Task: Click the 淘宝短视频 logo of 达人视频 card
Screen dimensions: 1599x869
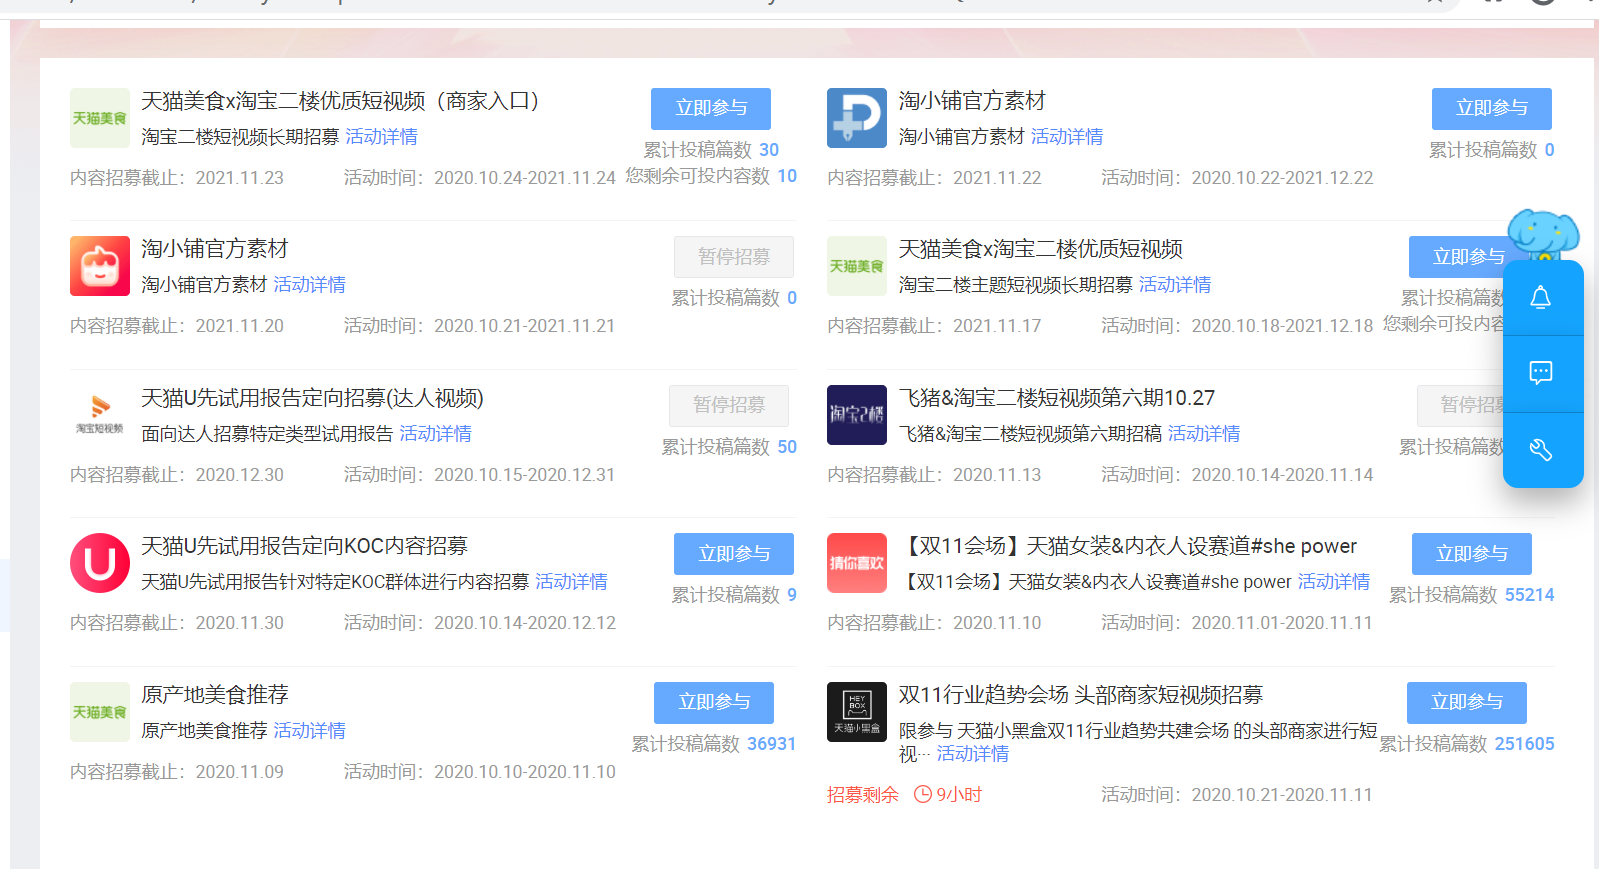Action: click(x=100, y=415)
